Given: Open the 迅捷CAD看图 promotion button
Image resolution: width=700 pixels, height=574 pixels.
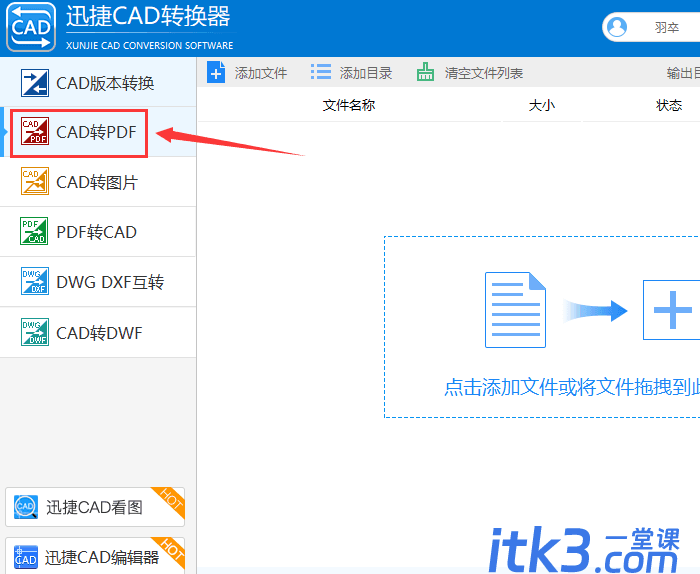Looking at the screenshot, I should click(95, 507).
